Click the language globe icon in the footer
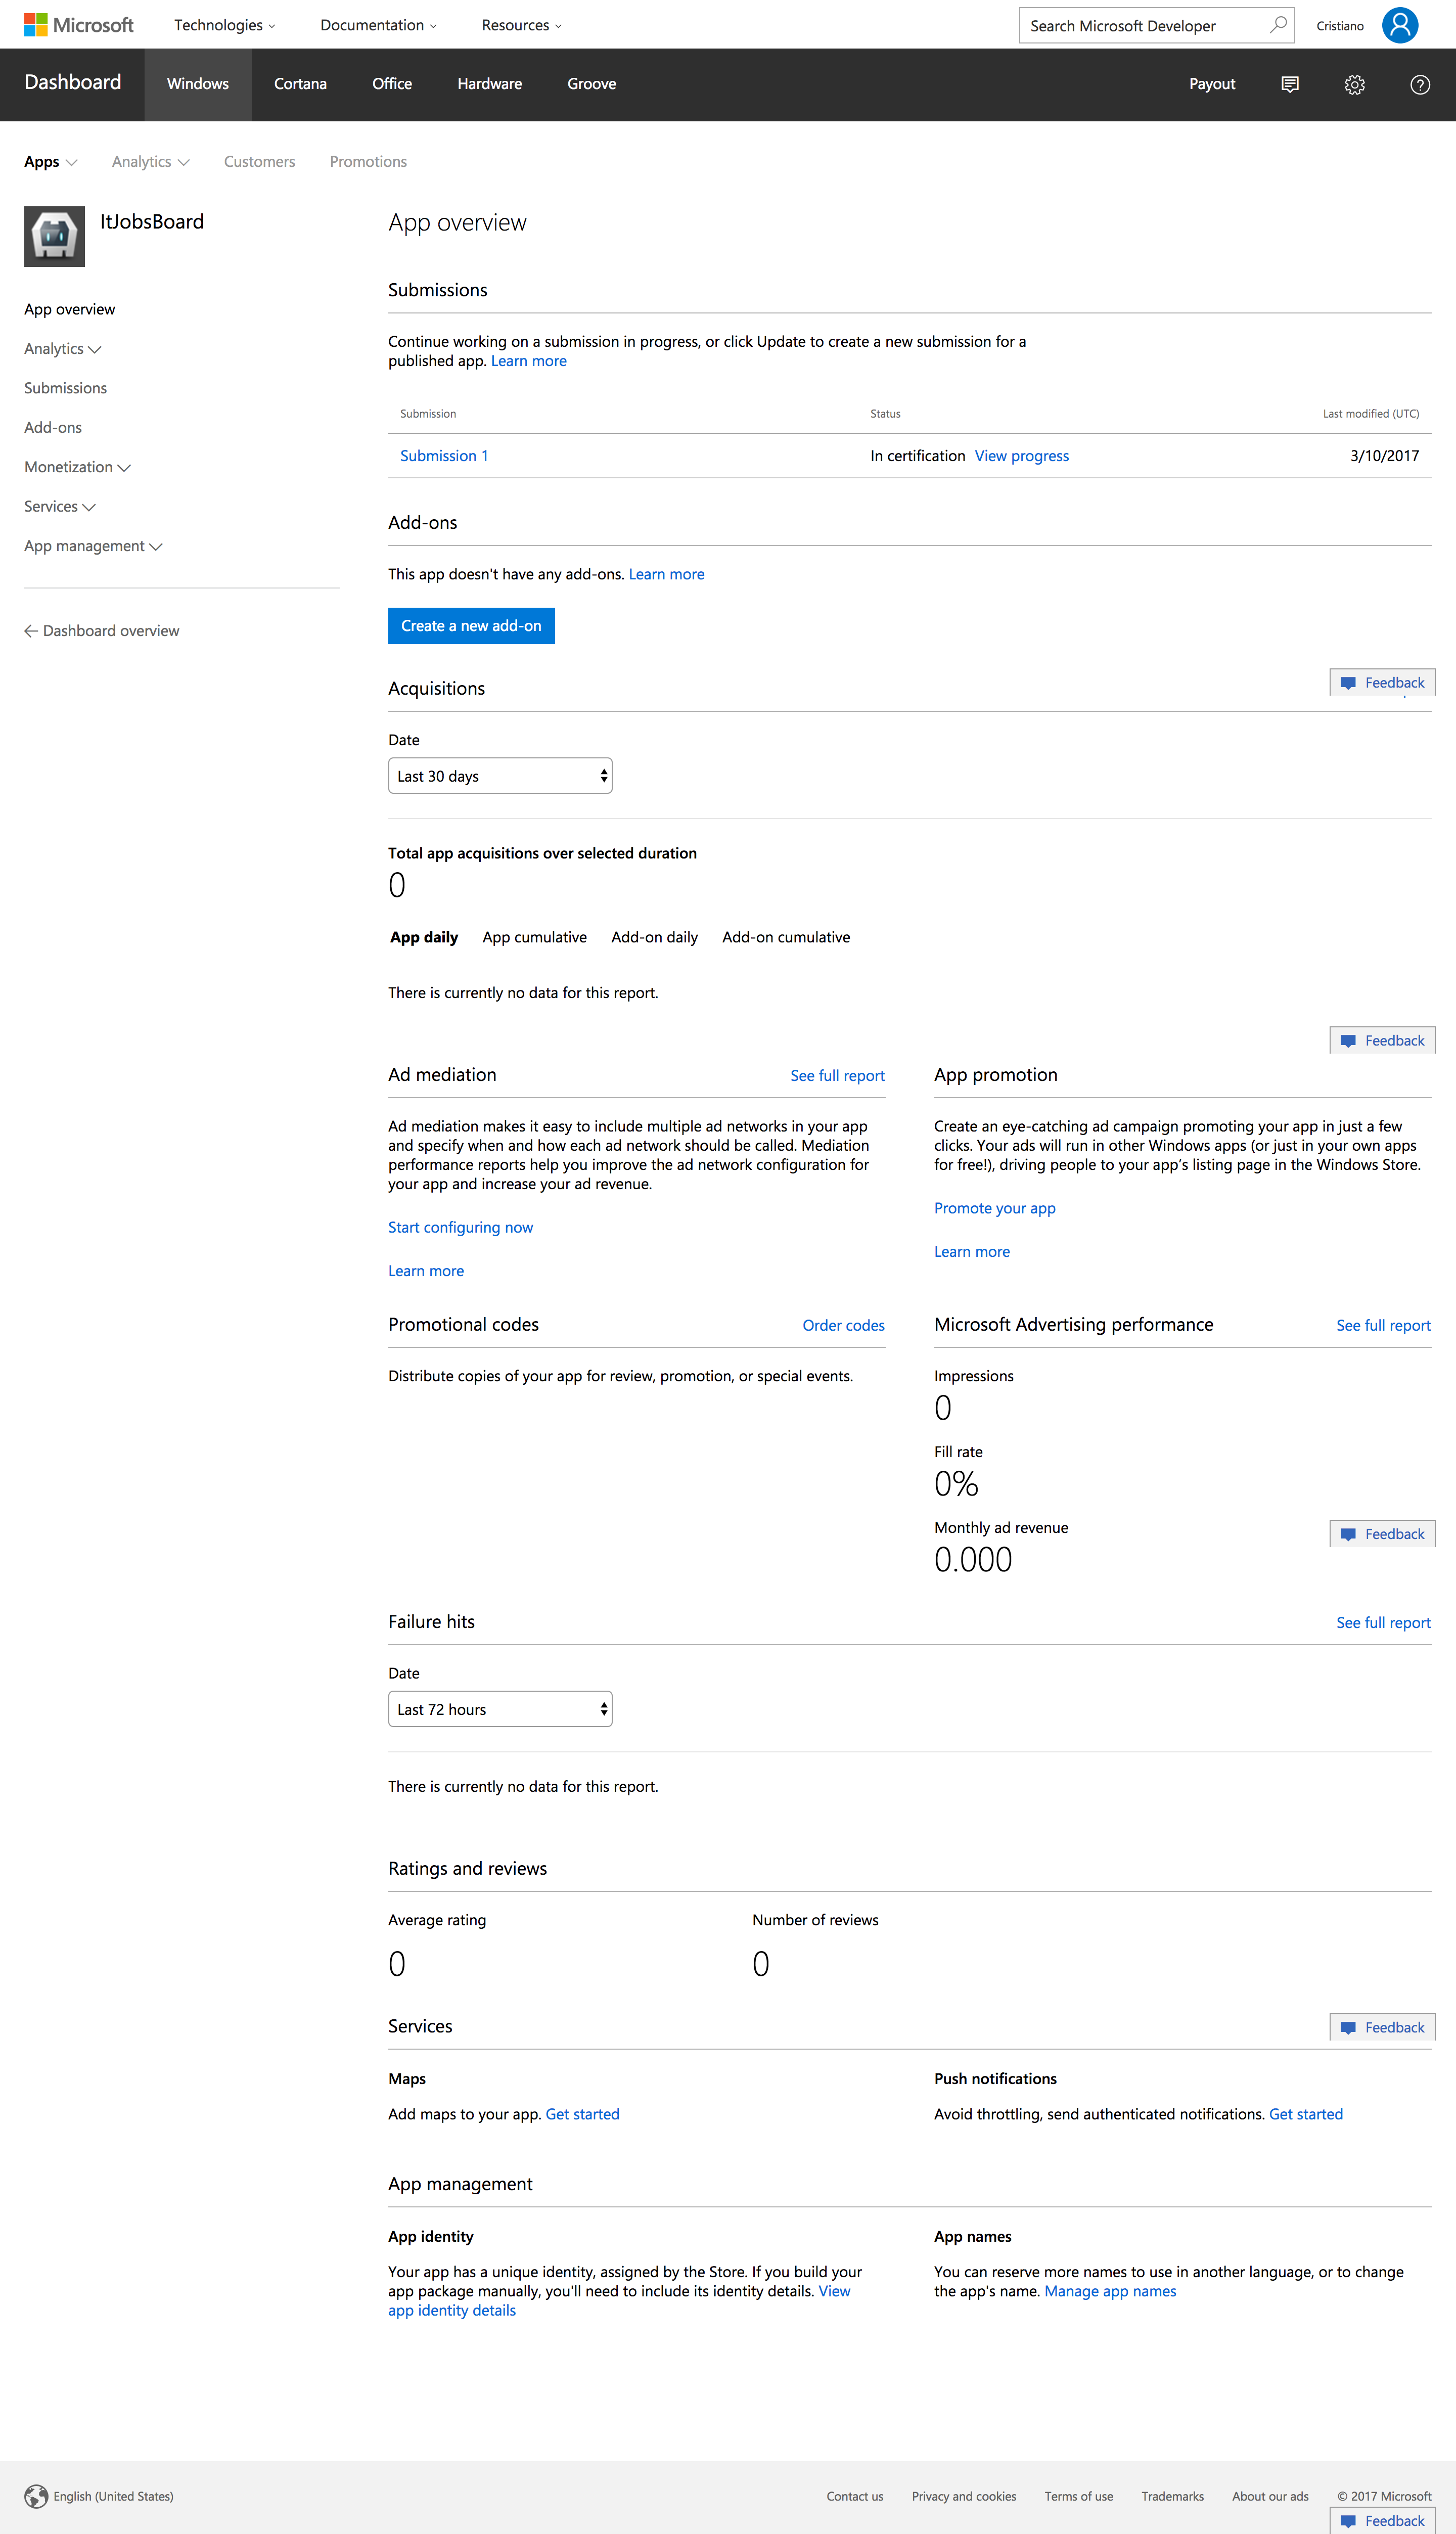The width and height of the screenshot is (1456, 2534). tap(36, 2496)
